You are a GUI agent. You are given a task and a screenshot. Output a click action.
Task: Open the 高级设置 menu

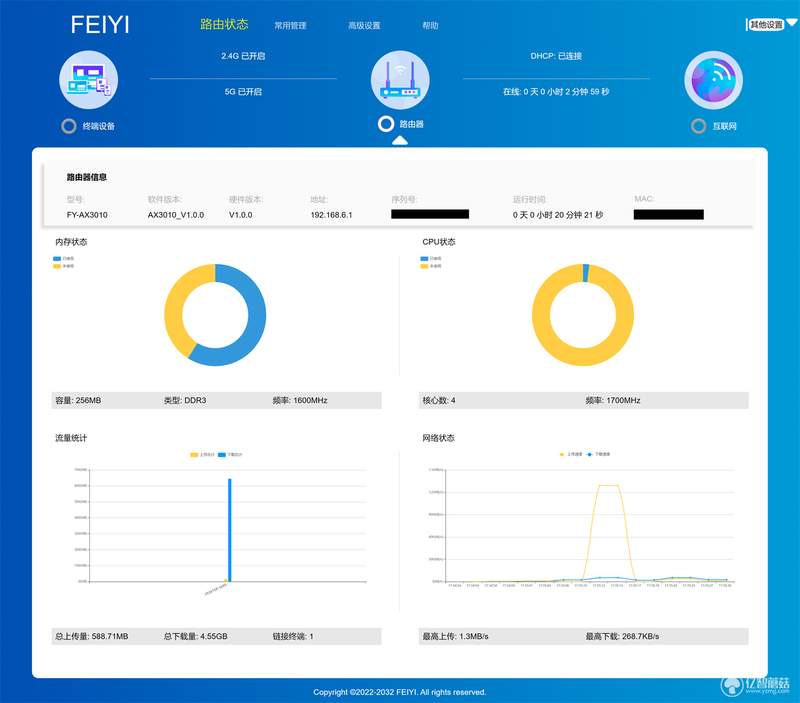click(364, 26)
